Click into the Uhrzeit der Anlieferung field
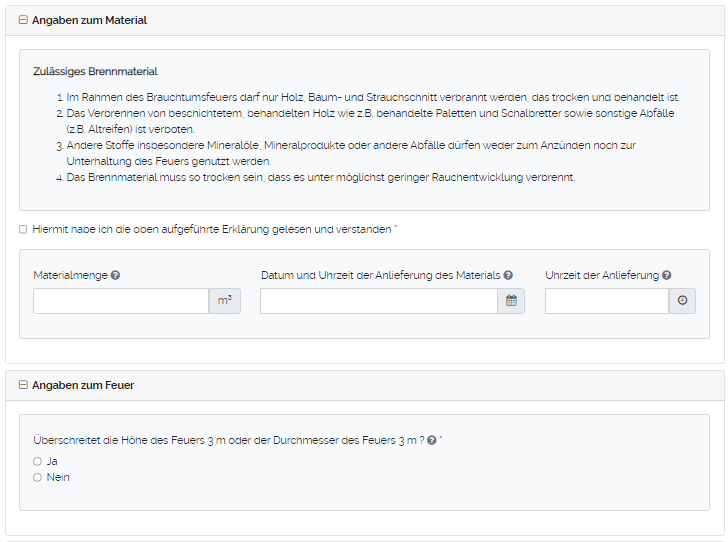 [x=606, y=301]
